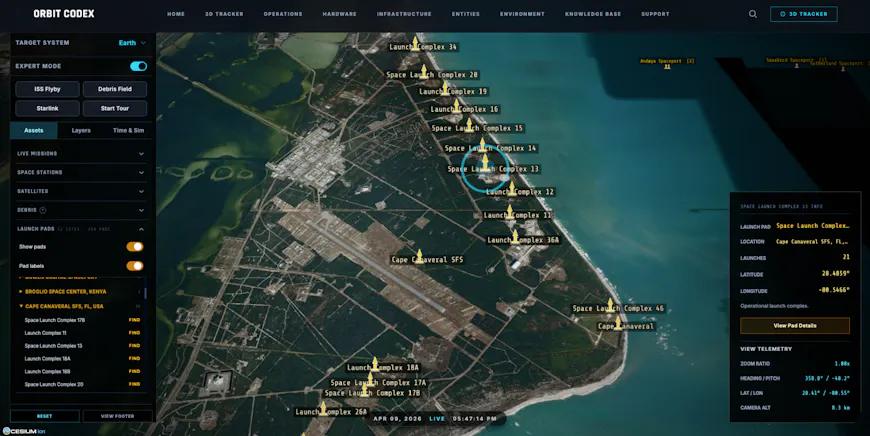This screenshot has width=870, height=436.
Task: Open the 3D Tracker nav menu item
Action: [x=224, y=14]
